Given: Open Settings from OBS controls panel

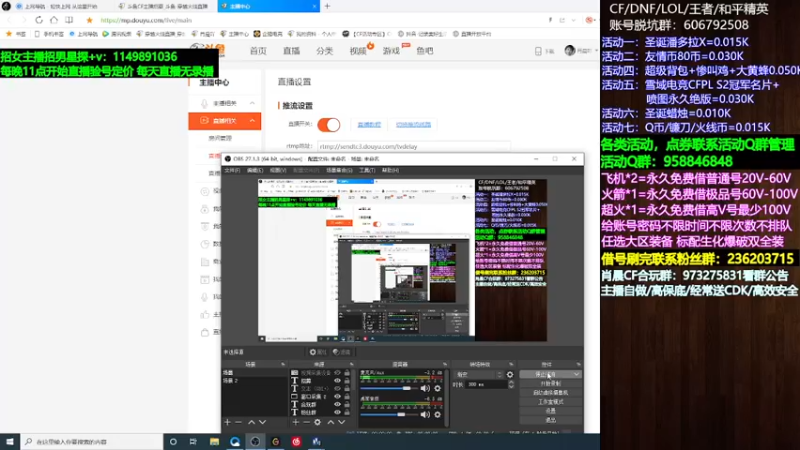Looking at the screenshot, I should (551, 411).
